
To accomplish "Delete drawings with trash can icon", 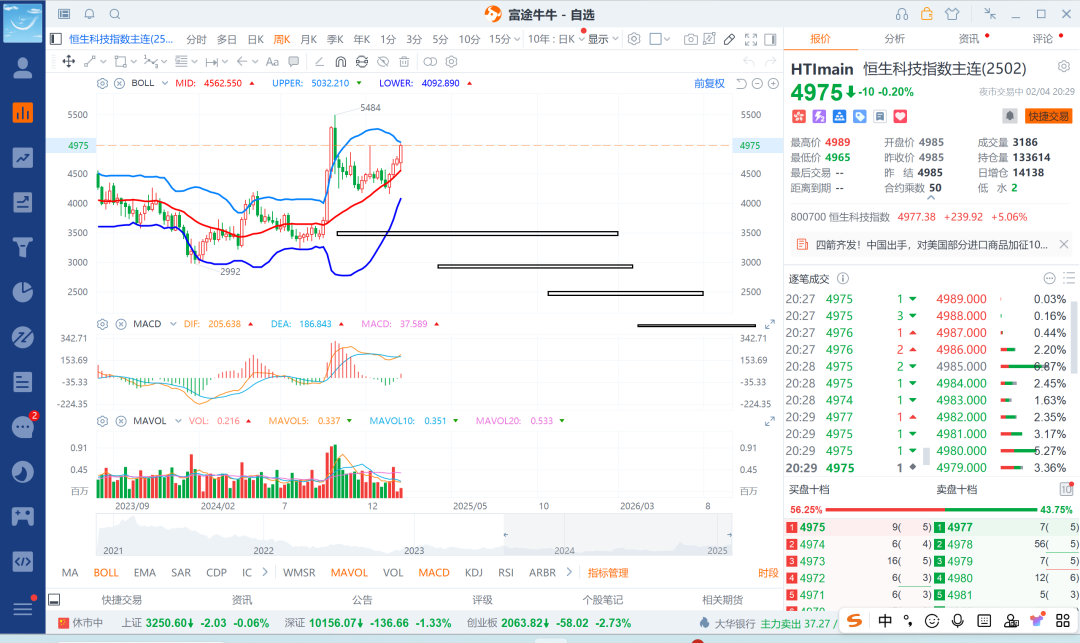I will pyautogui.click(x=404, y=61).
